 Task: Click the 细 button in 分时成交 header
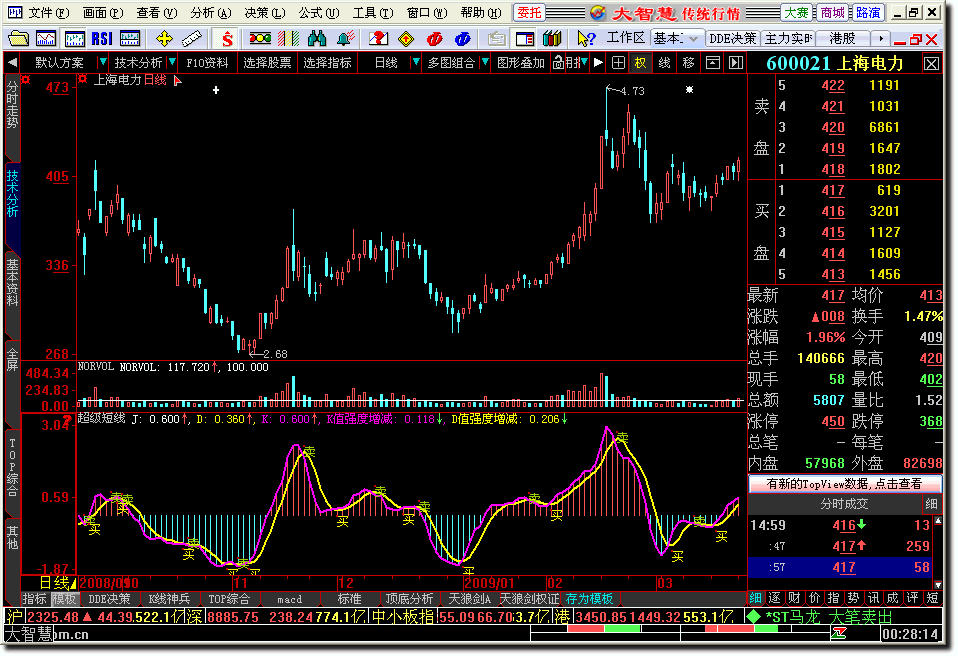coord(931,504)
